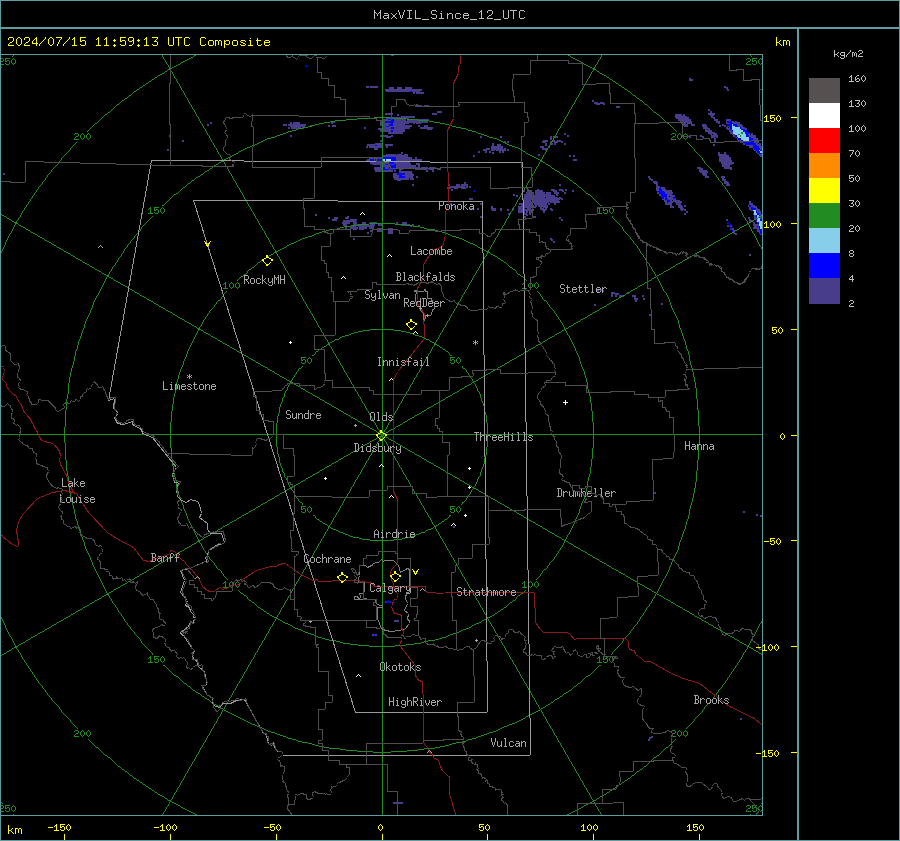Viewport: 900px width, 841px height.
Task: Click the HighRiver city label
Action: [x=415, y=702]
